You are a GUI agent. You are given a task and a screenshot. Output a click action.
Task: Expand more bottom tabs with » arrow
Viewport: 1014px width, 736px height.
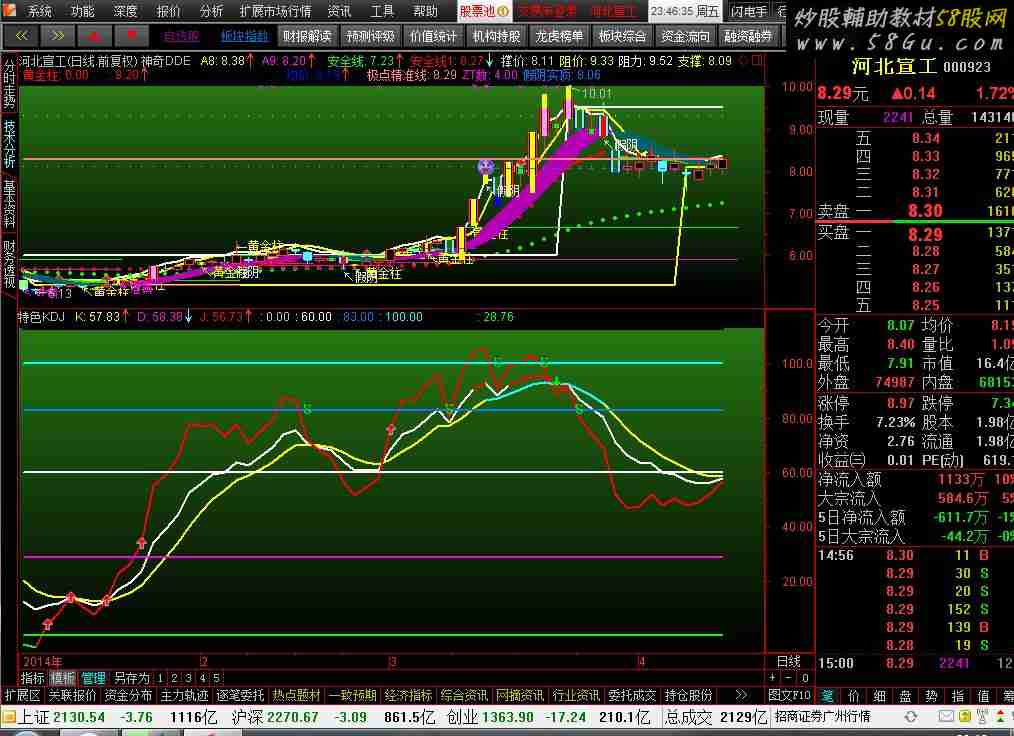tap(741, 695)
